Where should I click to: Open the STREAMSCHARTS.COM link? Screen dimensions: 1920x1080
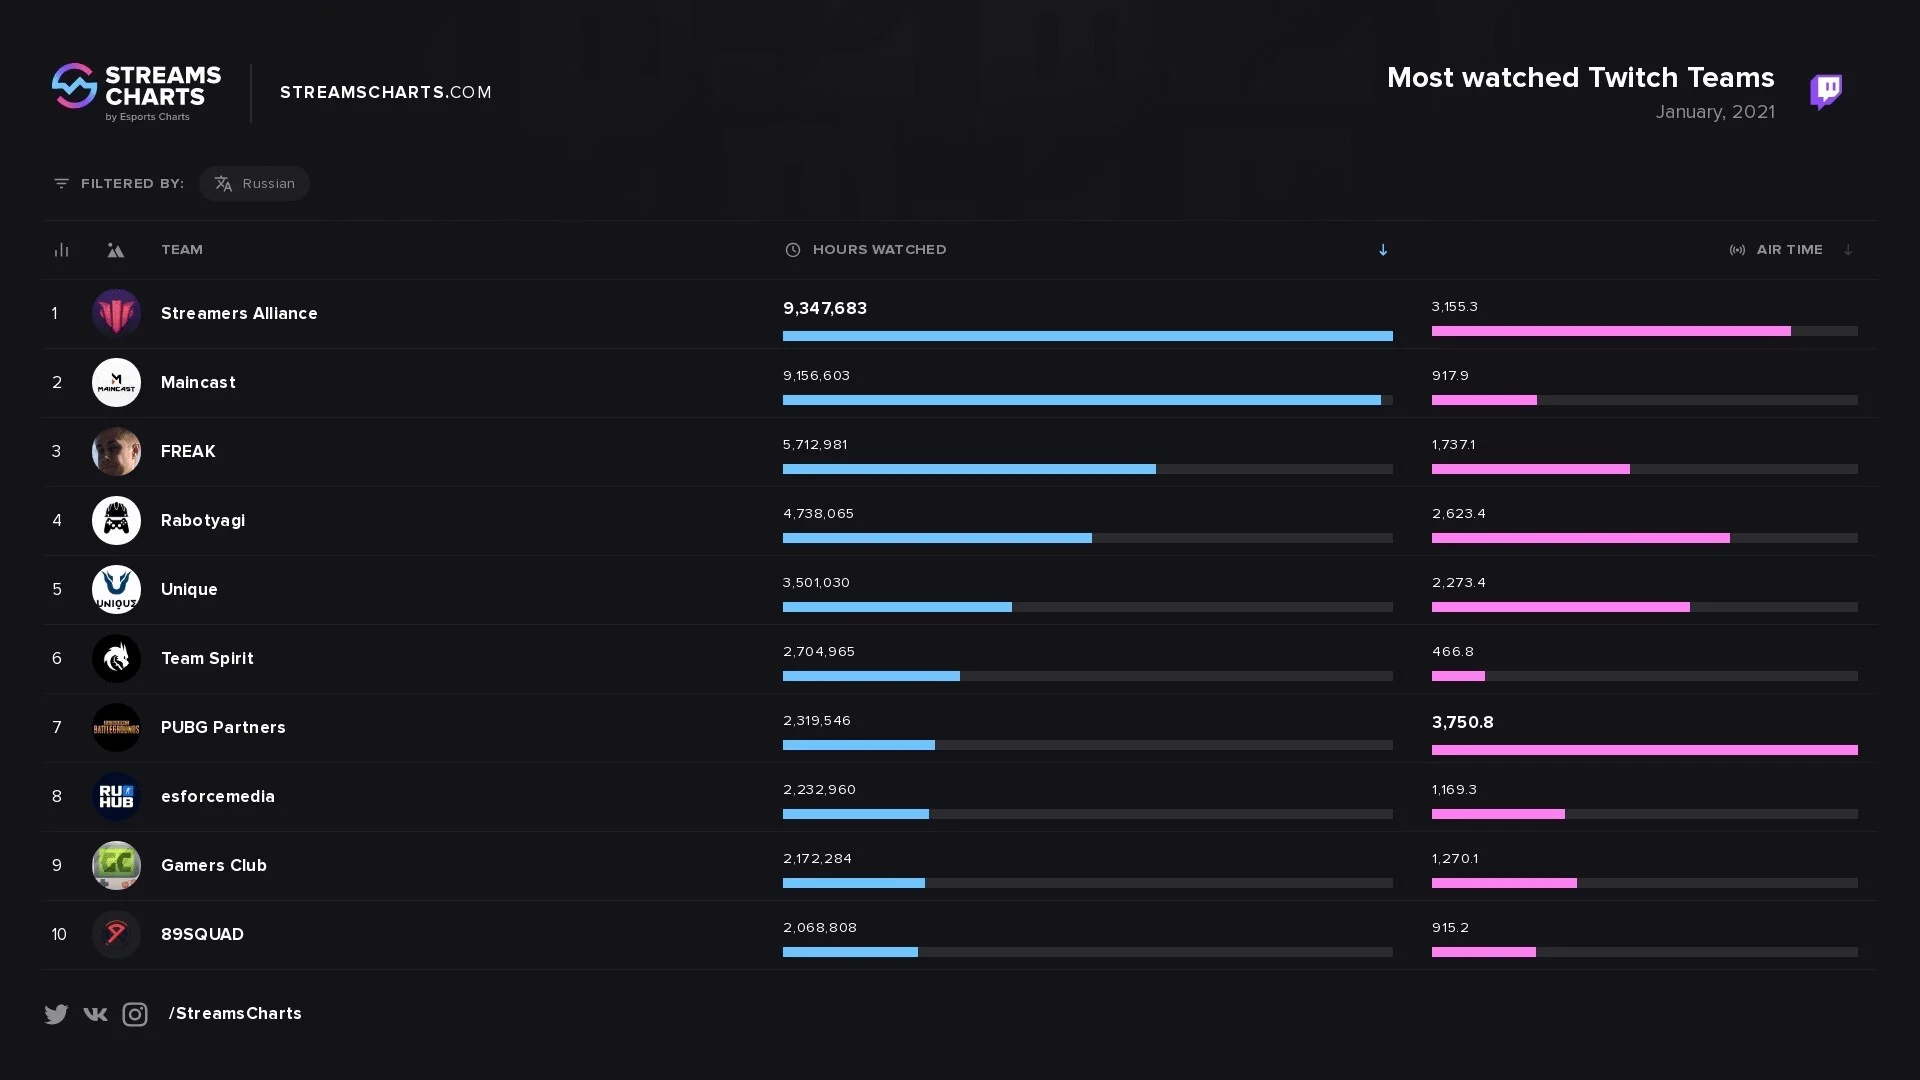coord(386,92)
